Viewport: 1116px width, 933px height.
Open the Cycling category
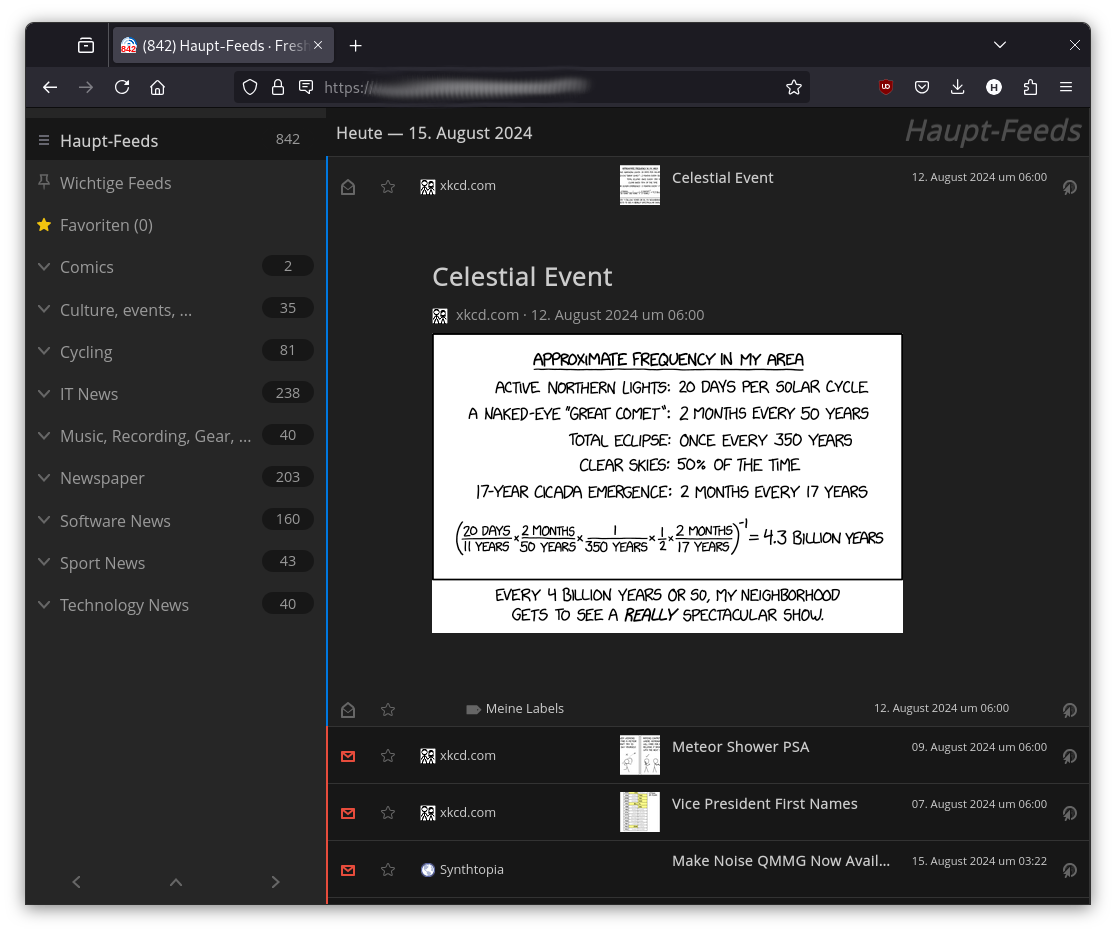point(86,352)
